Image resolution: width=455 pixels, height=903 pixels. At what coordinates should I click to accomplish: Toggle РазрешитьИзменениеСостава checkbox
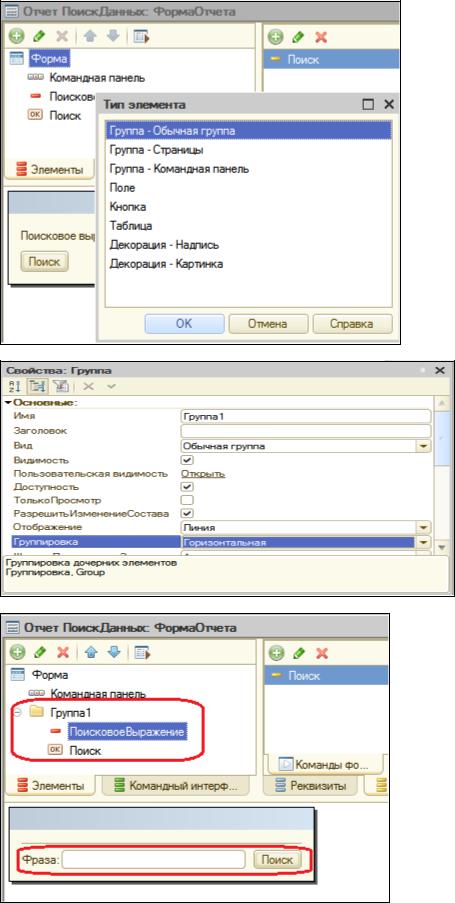(187, 513)
